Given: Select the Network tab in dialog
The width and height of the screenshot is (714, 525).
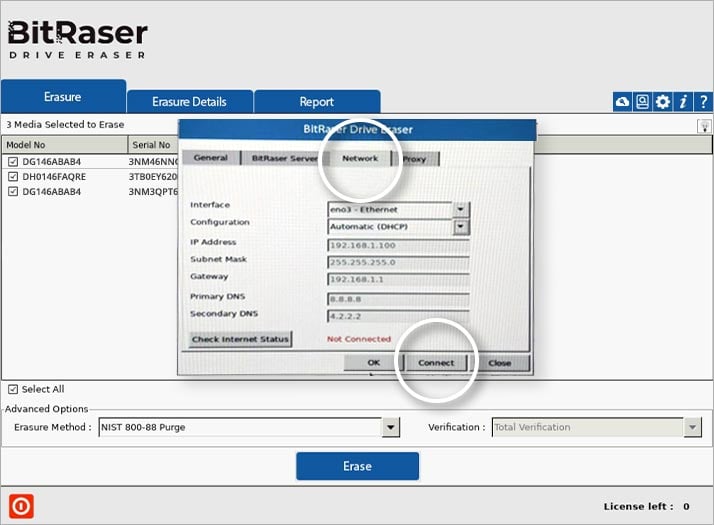Looking at the screenshot, I should coord(360,158).
